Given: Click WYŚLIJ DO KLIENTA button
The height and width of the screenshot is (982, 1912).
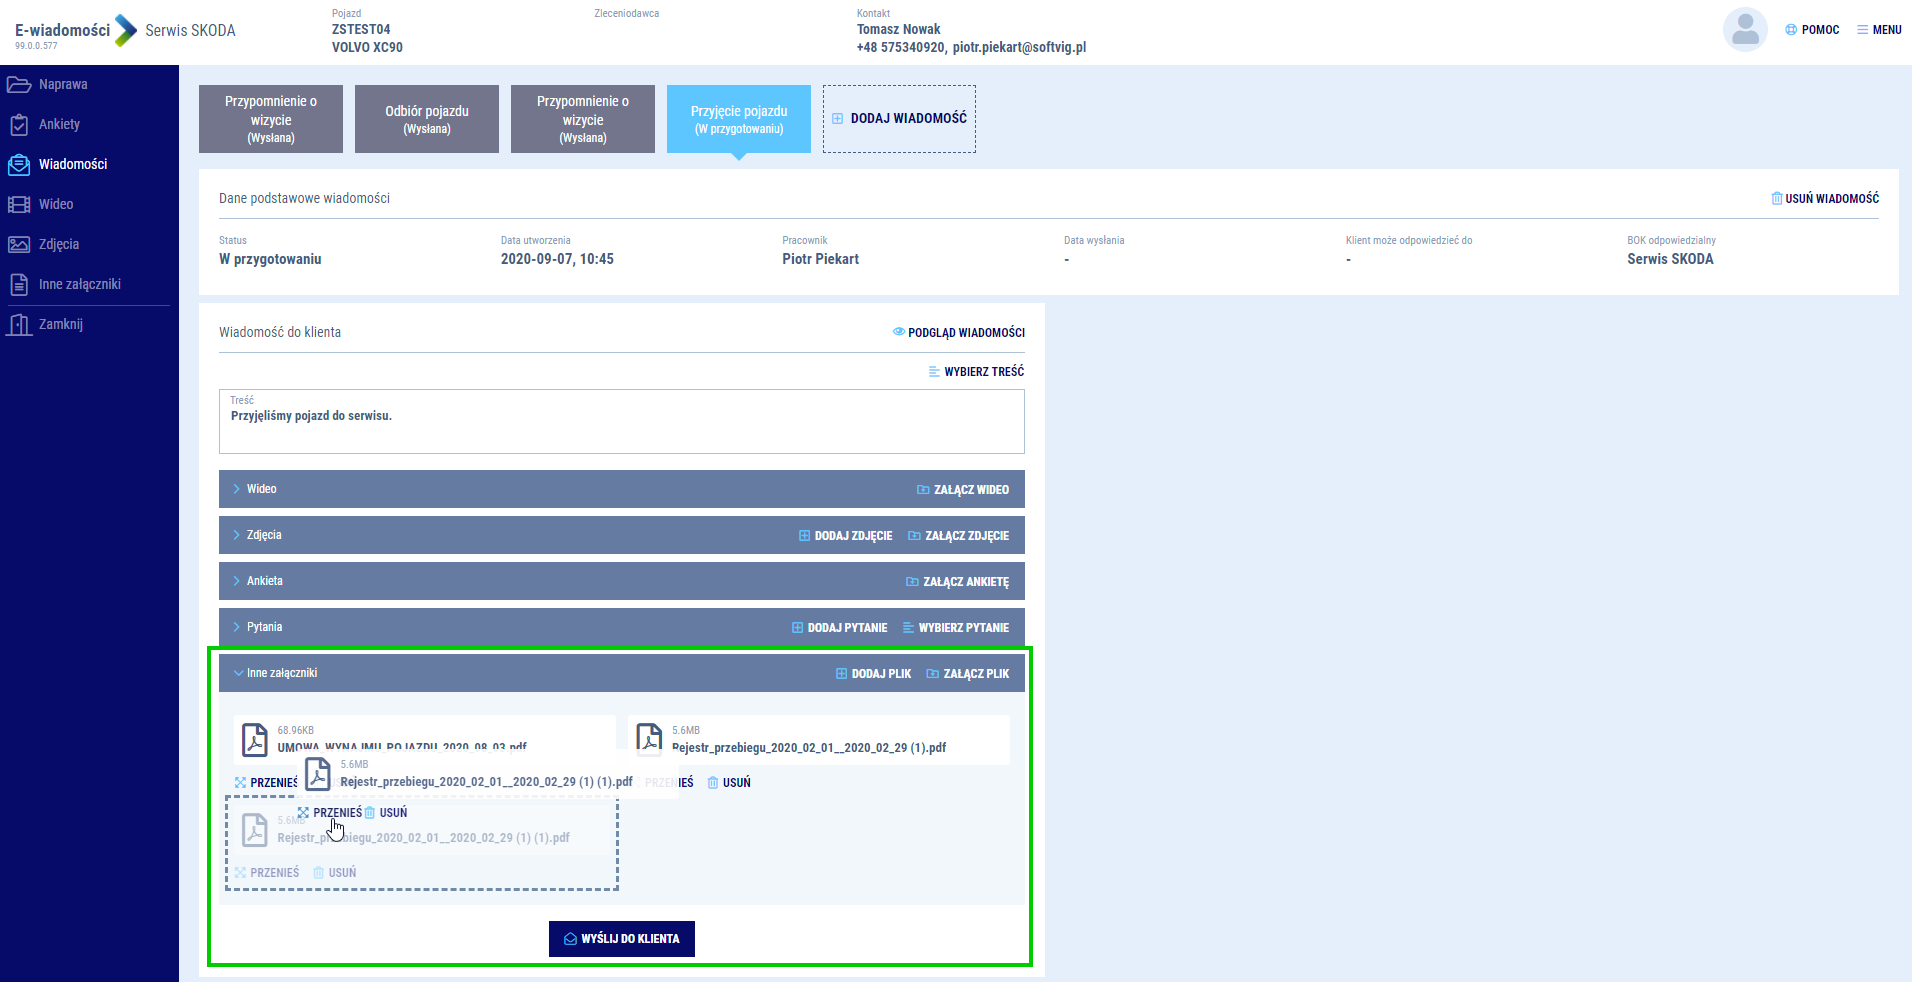Looking at the screenshot, I should [x=621, y=939].
